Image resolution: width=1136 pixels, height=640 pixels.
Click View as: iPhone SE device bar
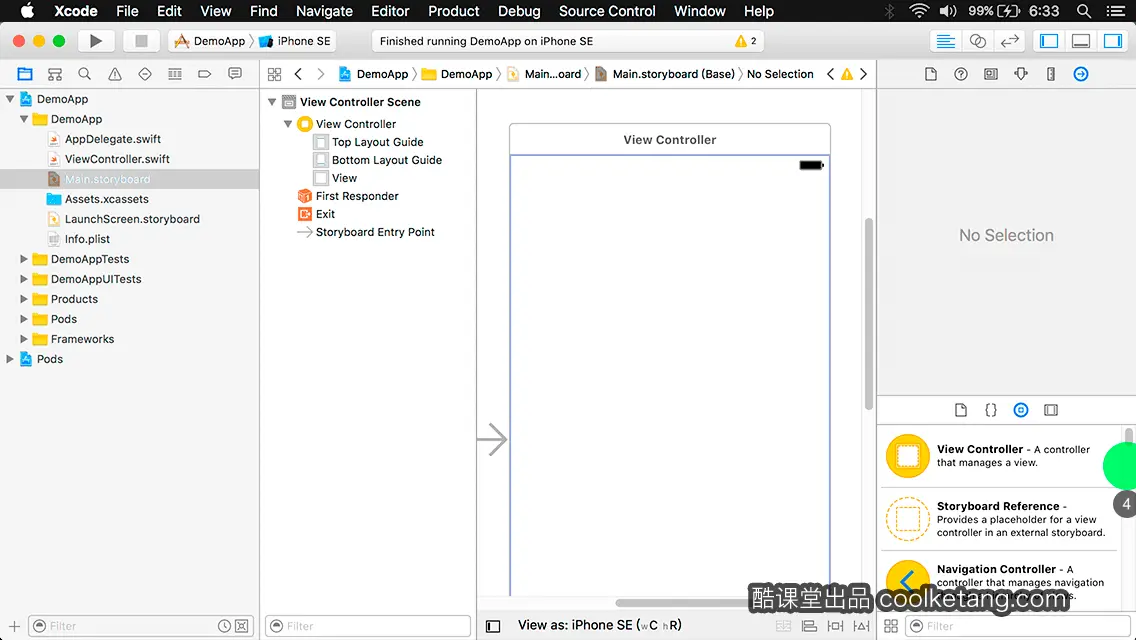click(x=599, y=626)
